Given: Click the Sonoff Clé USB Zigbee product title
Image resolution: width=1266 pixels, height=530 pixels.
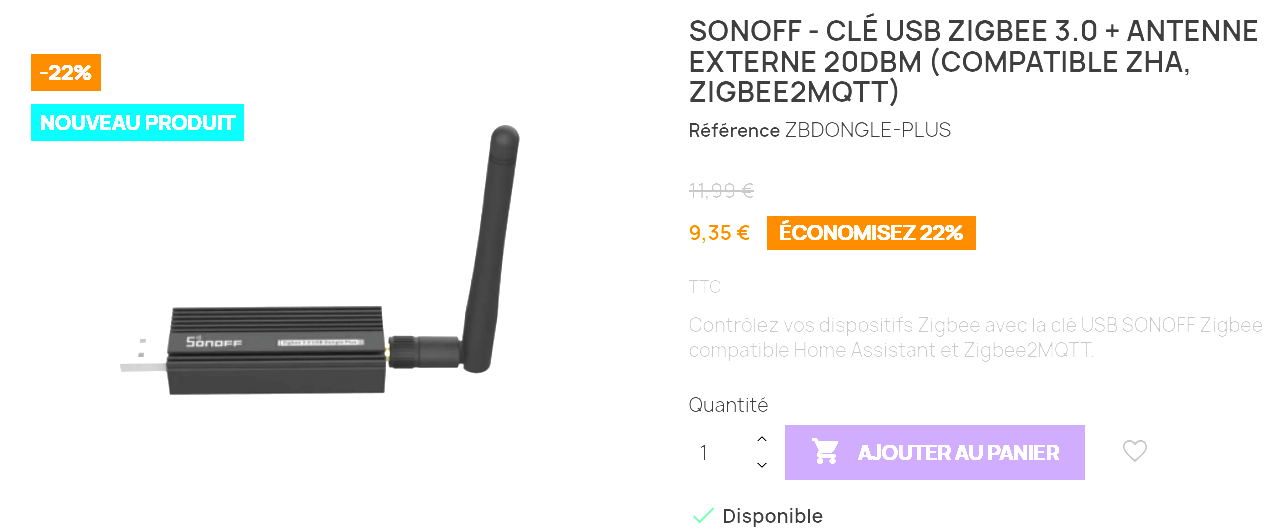Looking at the screenshot, I should pyautogui.click(x=973, y=61).
